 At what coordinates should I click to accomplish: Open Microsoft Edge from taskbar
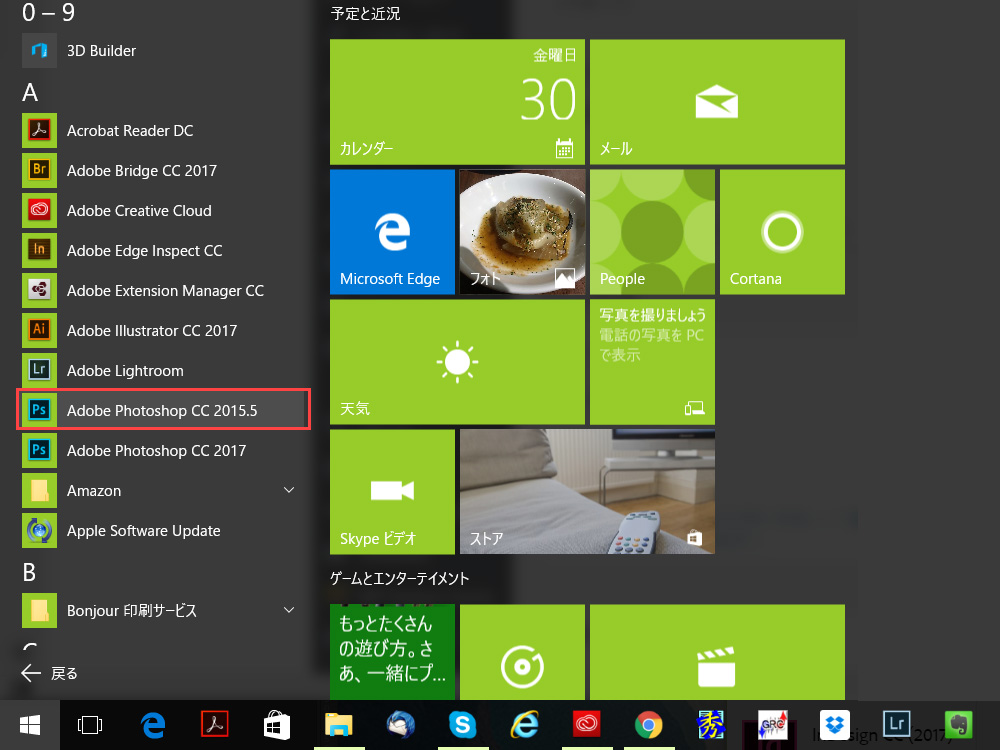[x=153, y=725]
